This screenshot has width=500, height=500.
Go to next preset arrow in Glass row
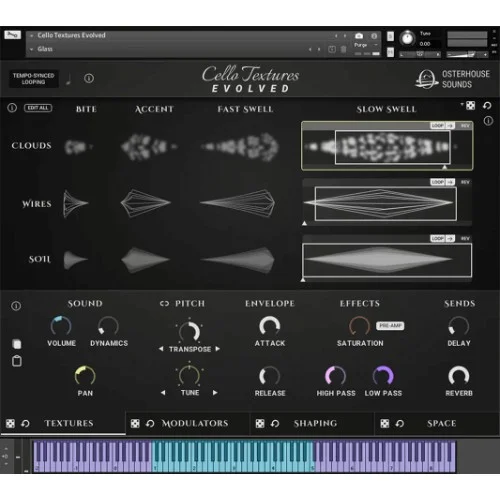pos(319,49)
